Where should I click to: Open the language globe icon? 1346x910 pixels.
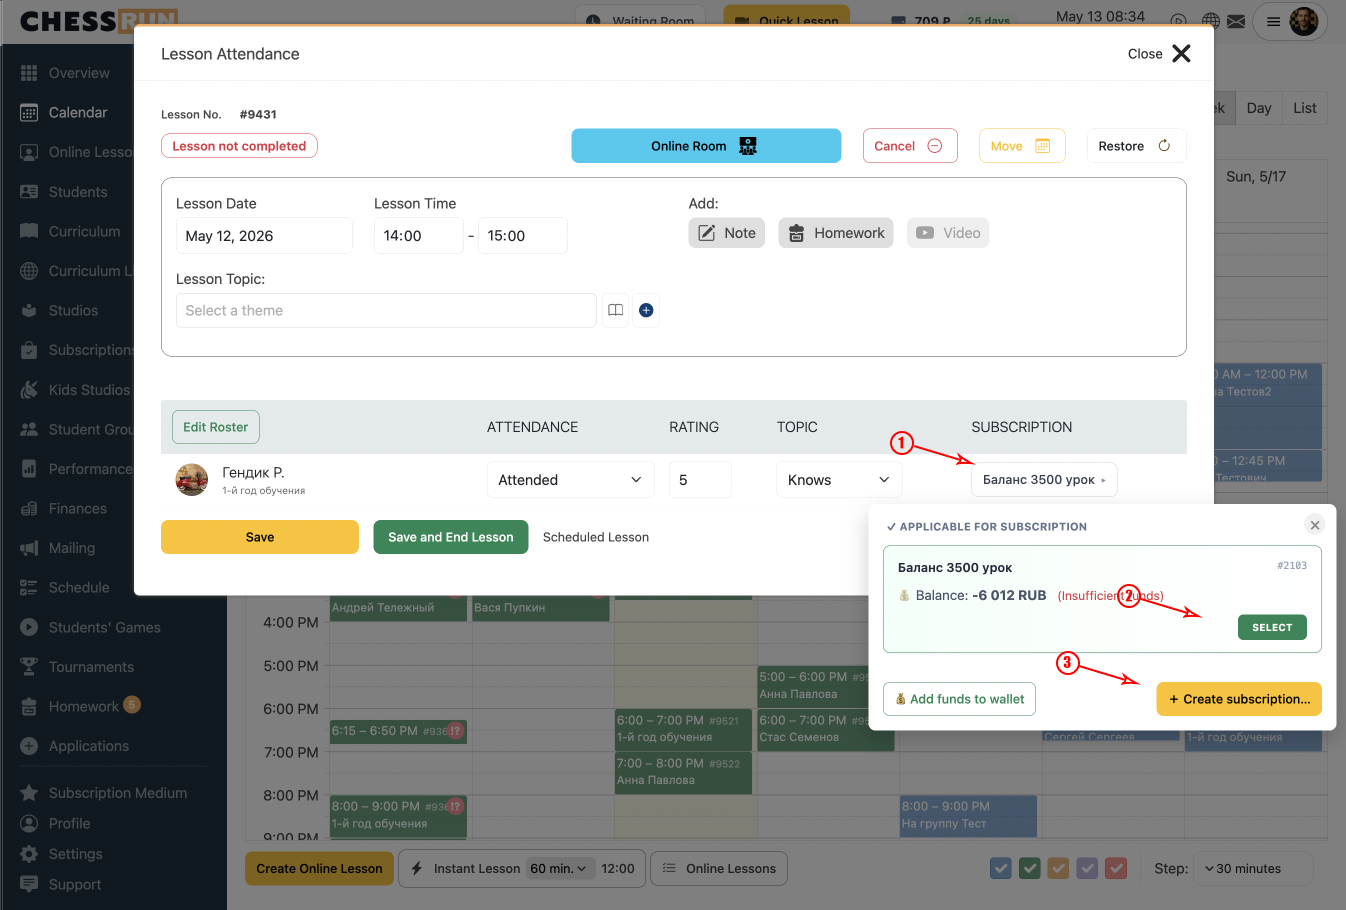1211,21
